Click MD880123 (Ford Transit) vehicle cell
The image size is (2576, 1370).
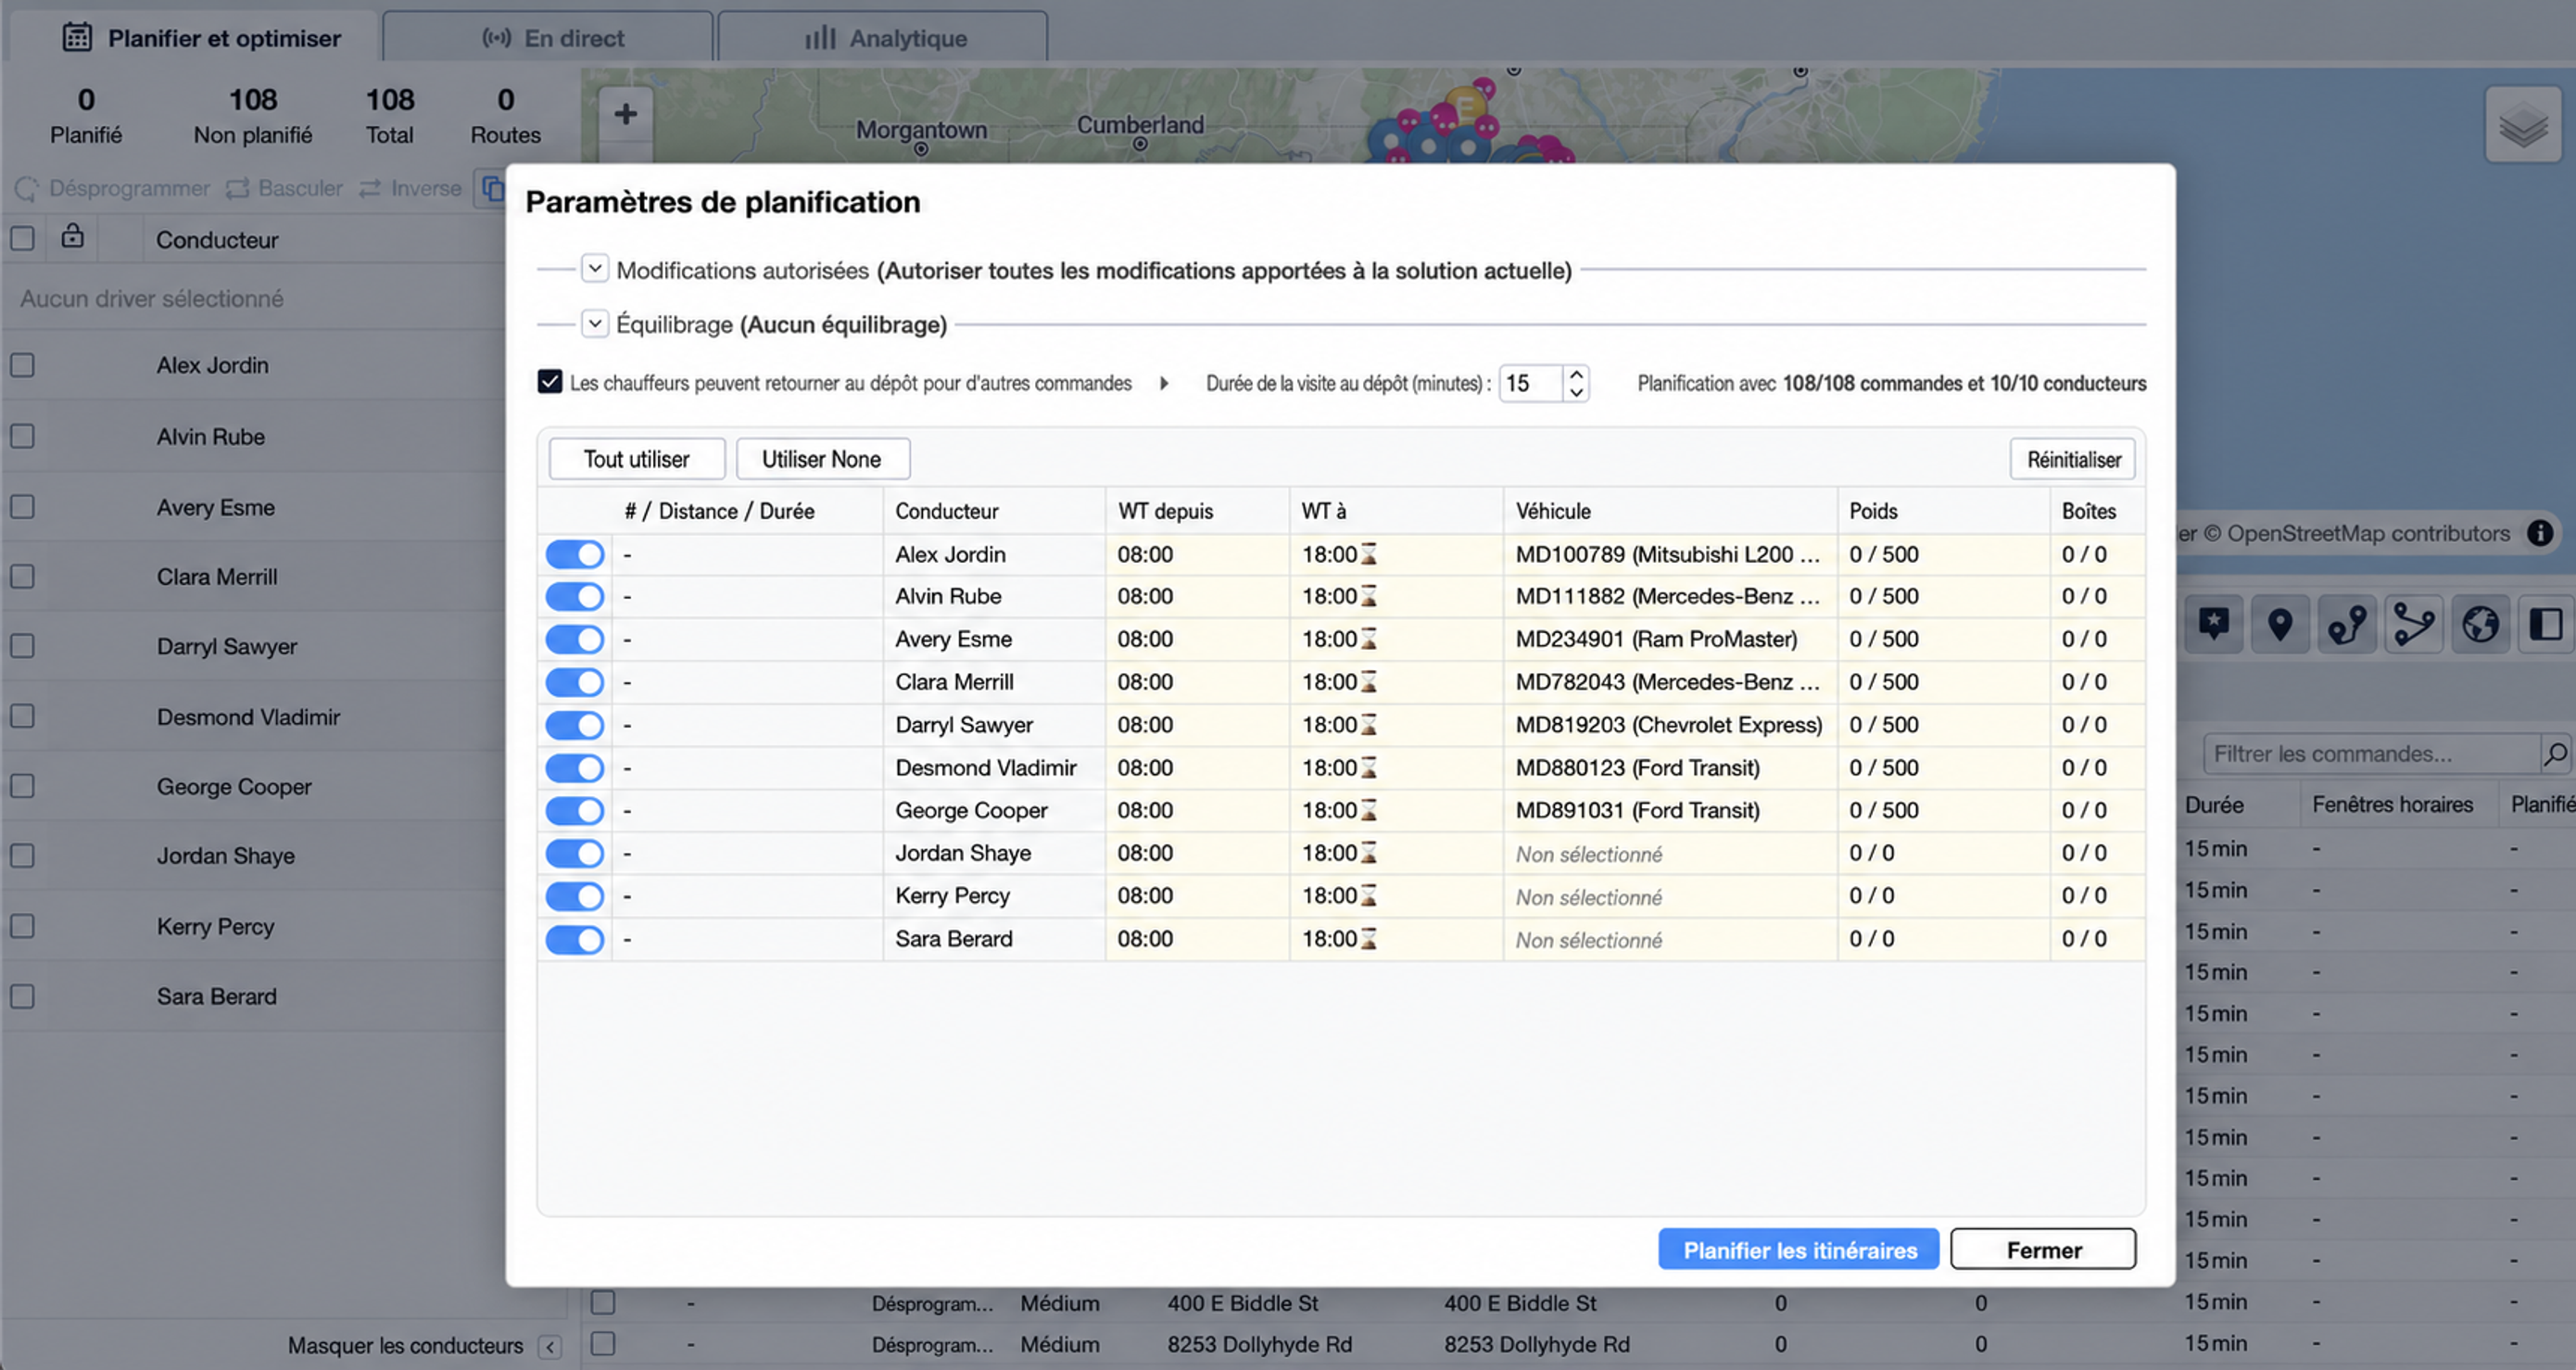(x=1670, y=768)
